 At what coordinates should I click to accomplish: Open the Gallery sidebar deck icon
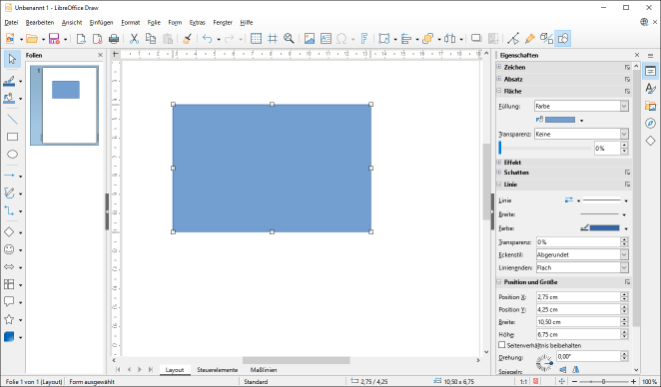coord(650,106)
